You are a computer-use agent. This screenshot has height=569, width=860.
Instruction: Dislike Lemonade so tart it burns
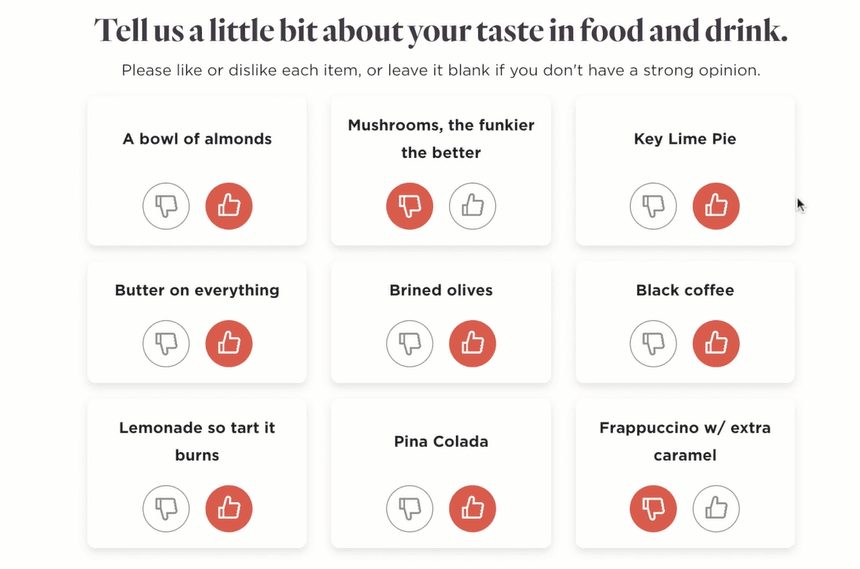point(166,509)
